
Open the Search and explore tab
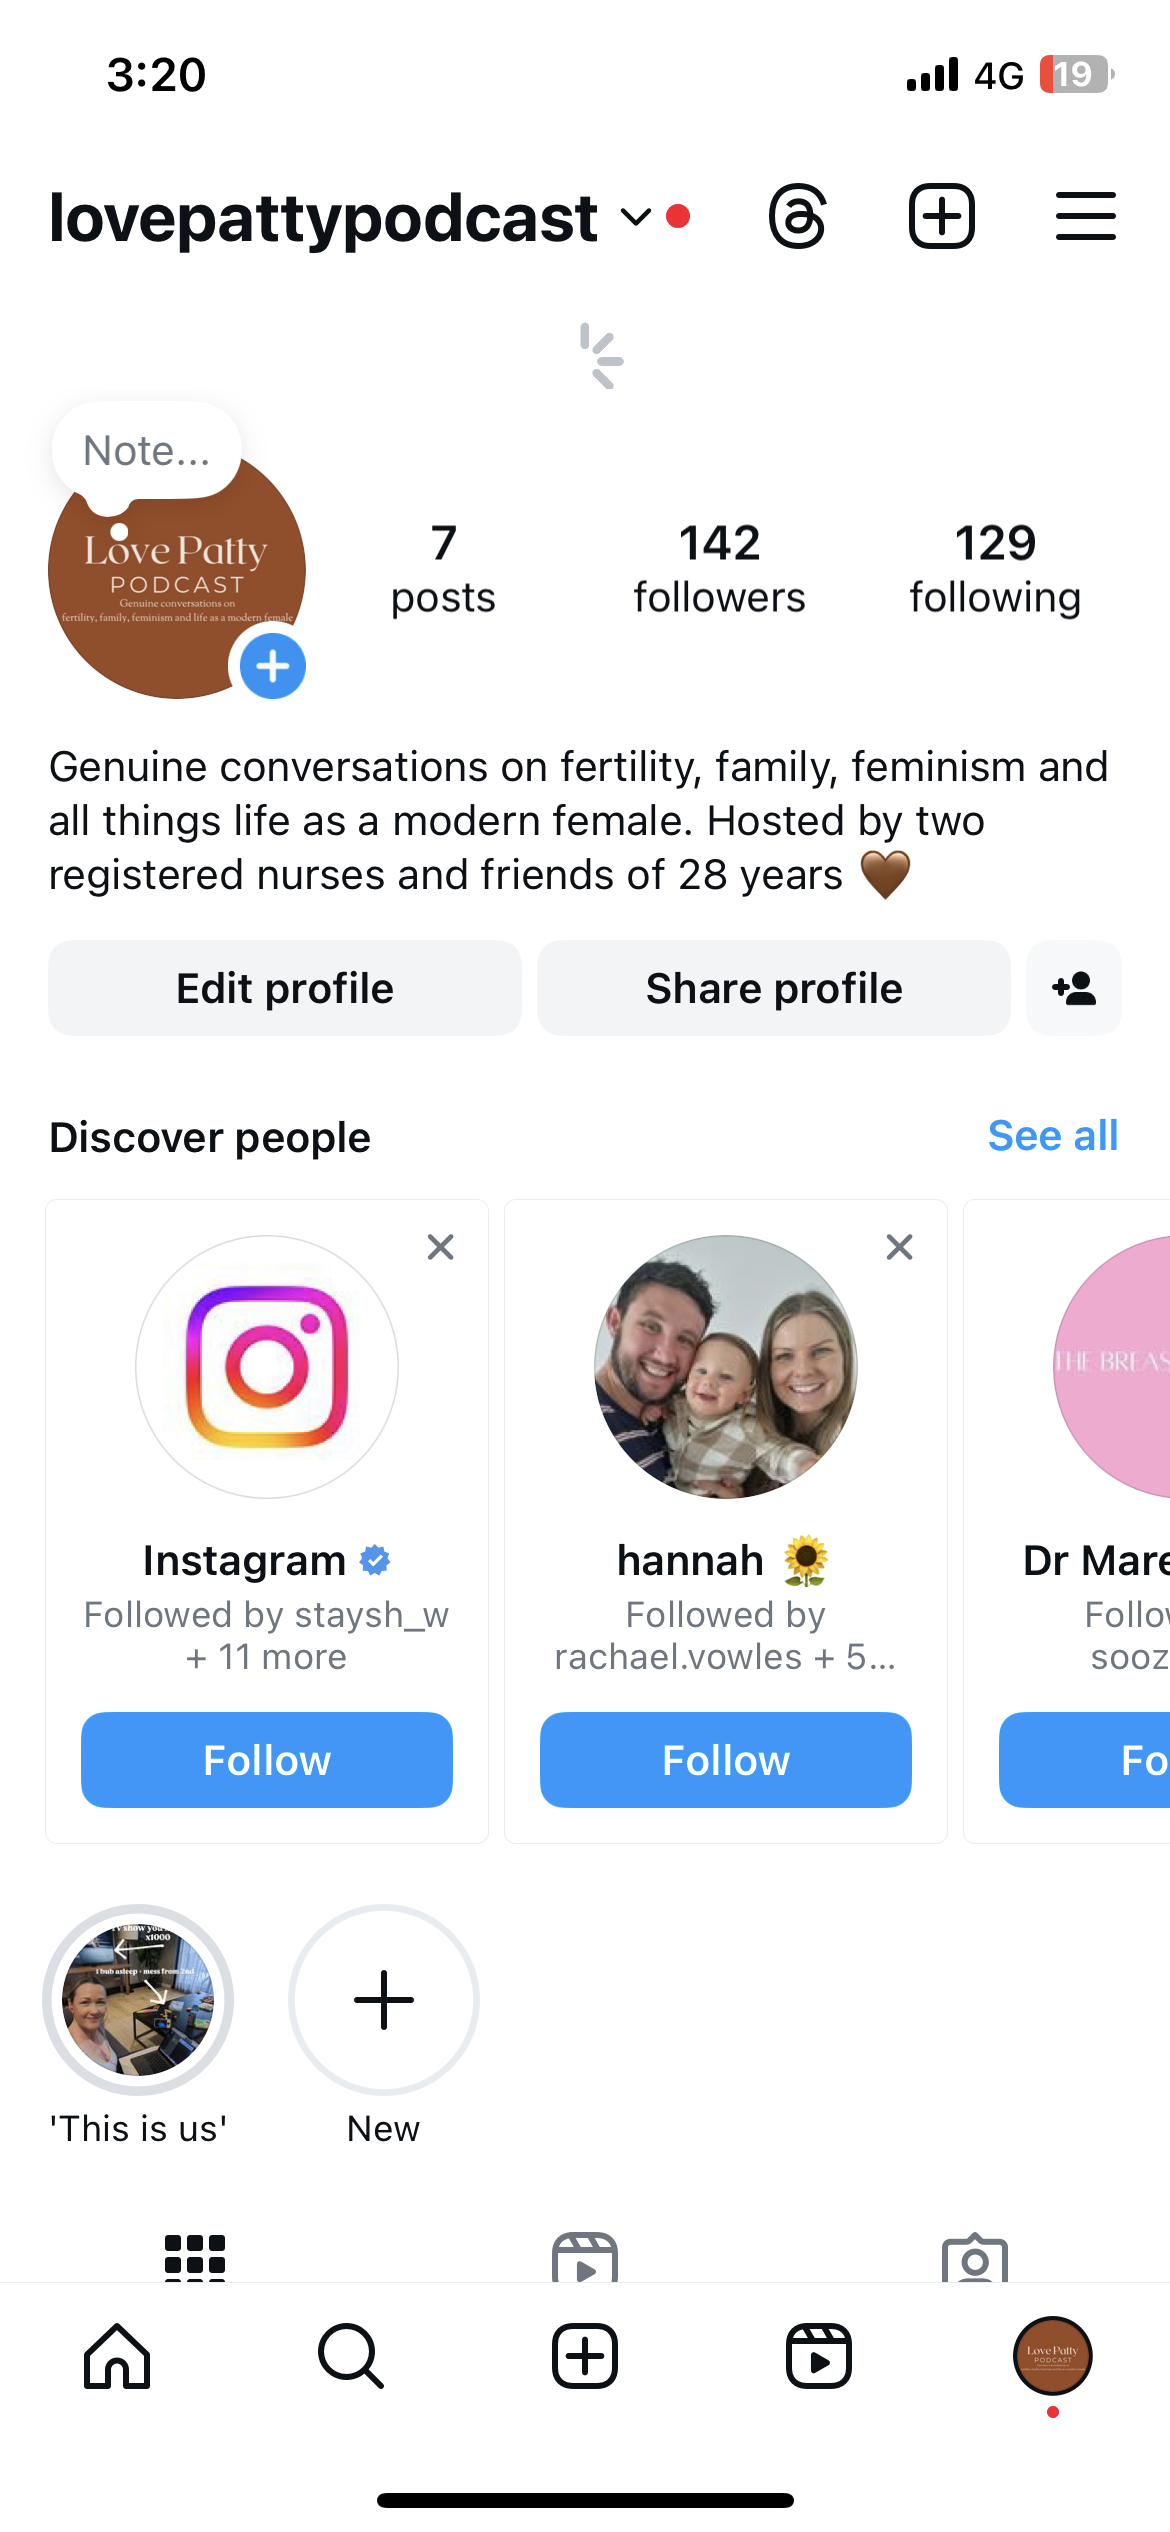(x=350, y=2356)
